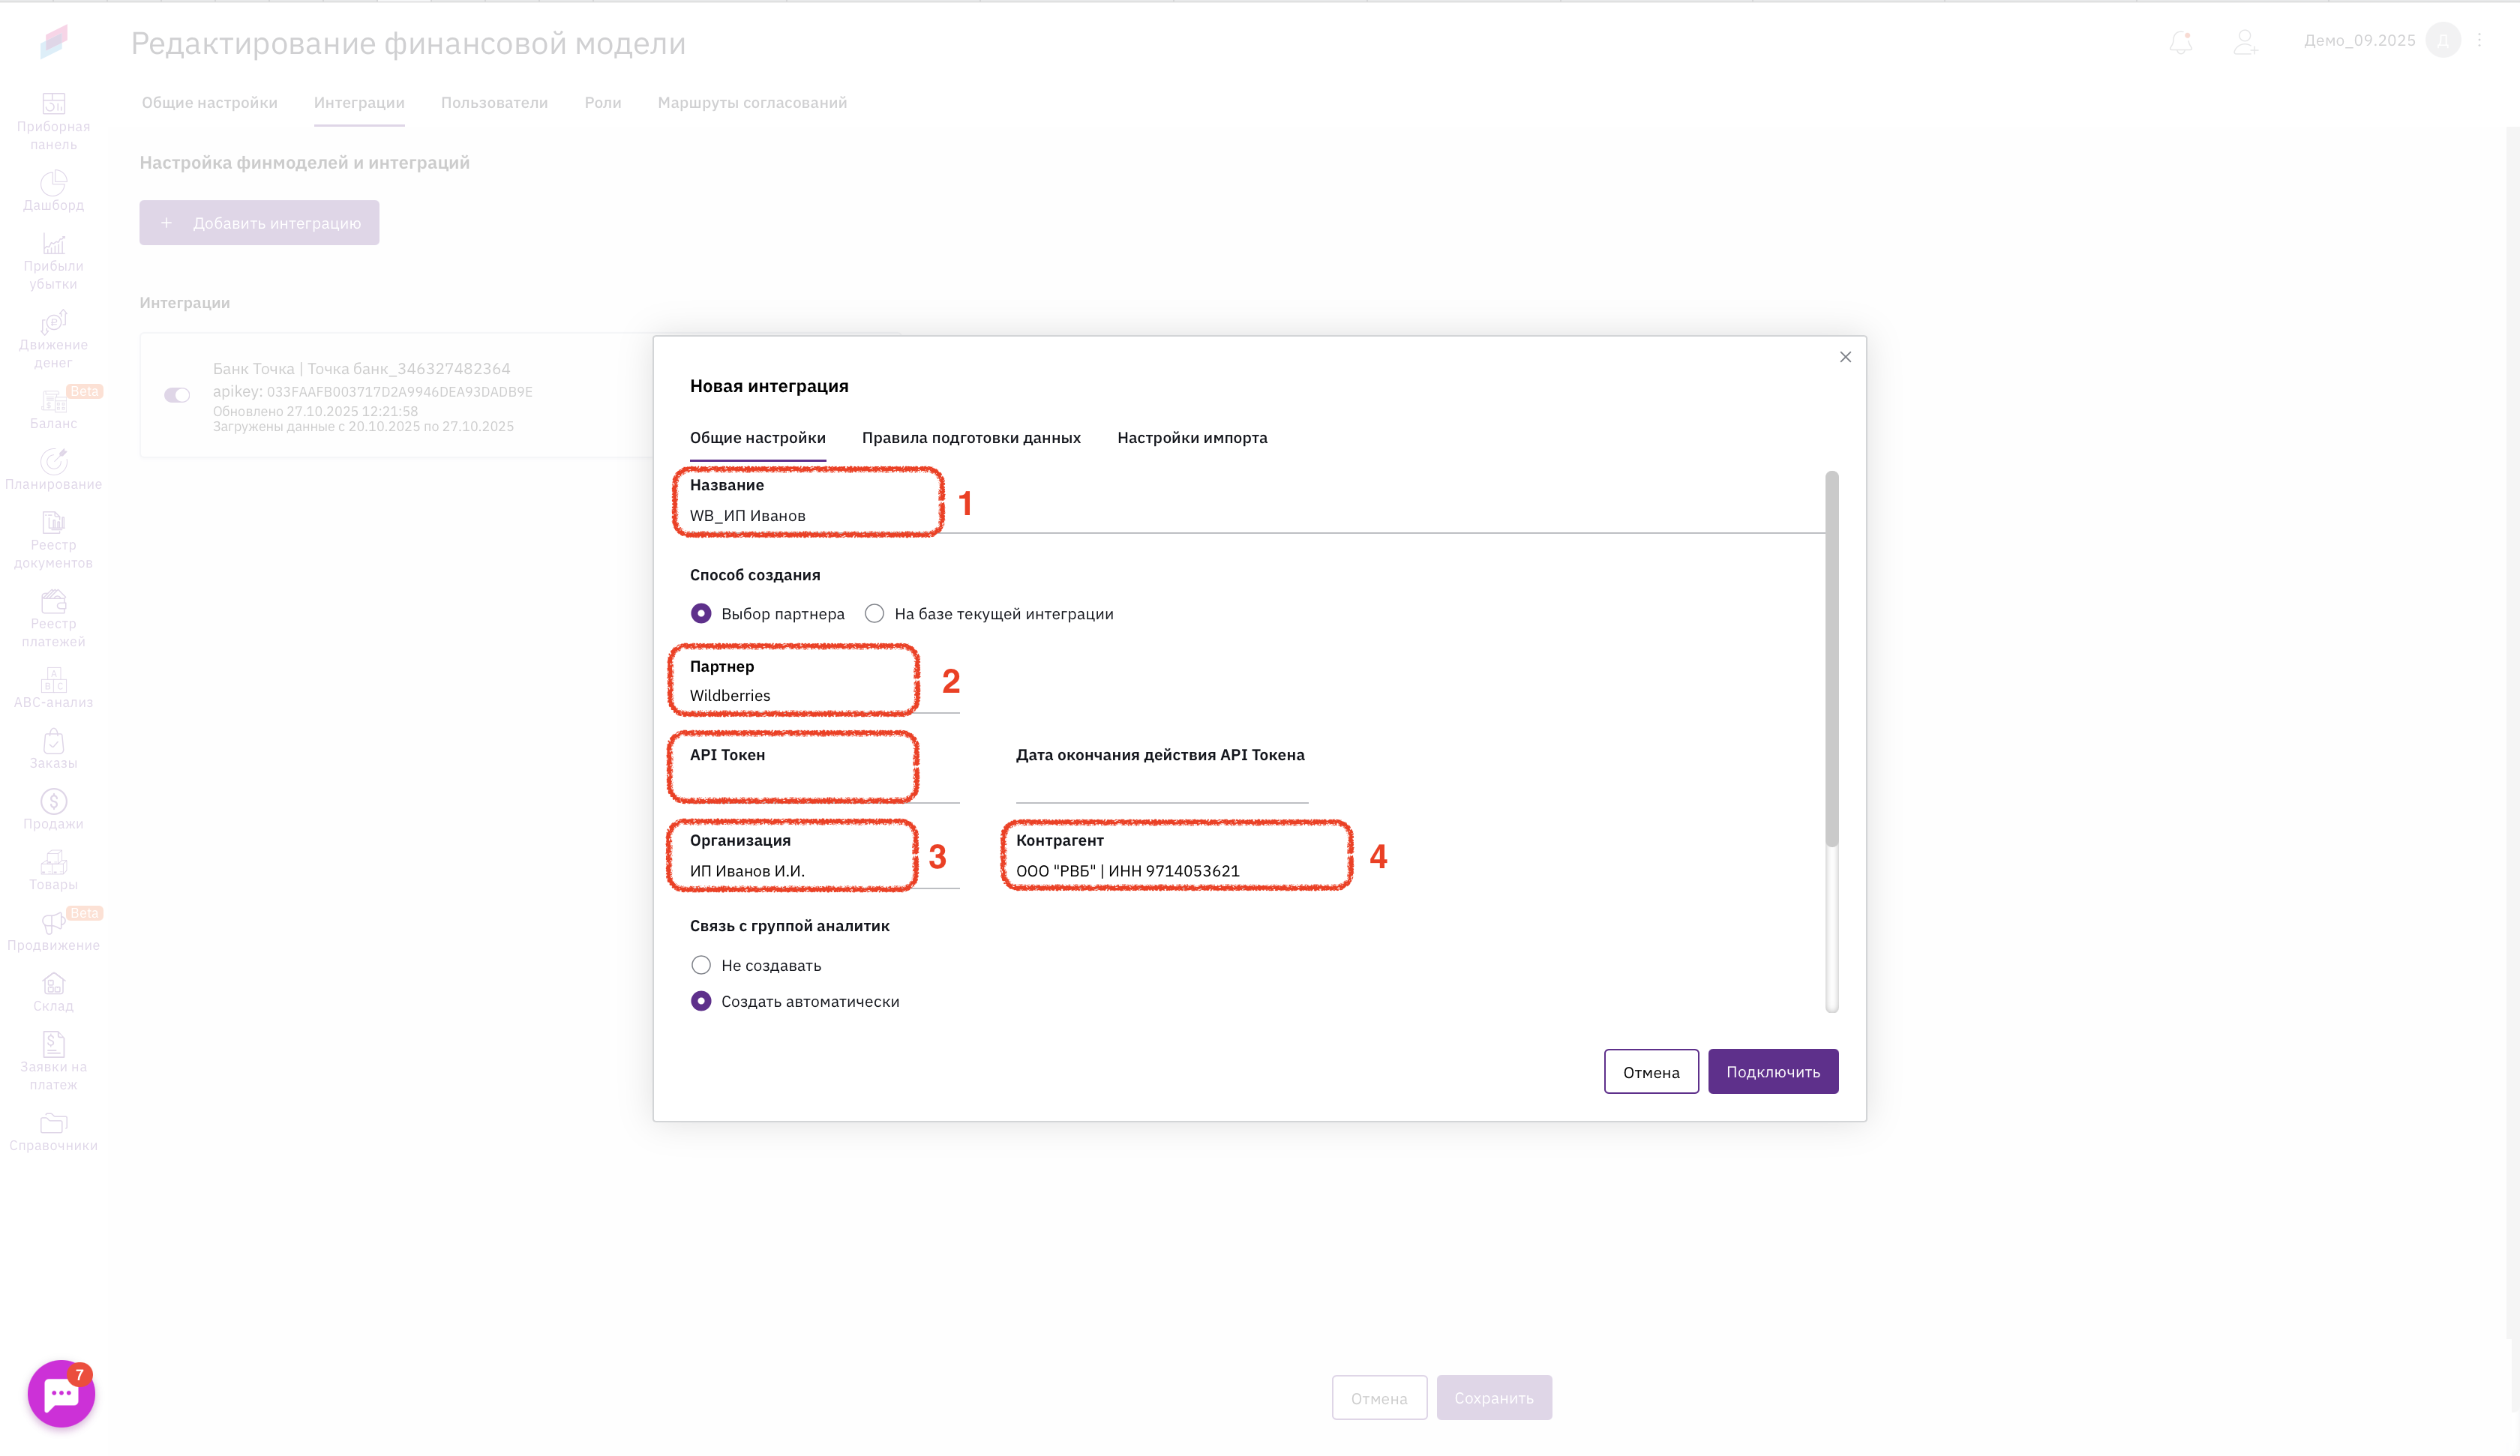Screen dimensions: 2520x1456
Task: Click Отмена in the integration dialog
Action: tap(1651, 1072)
